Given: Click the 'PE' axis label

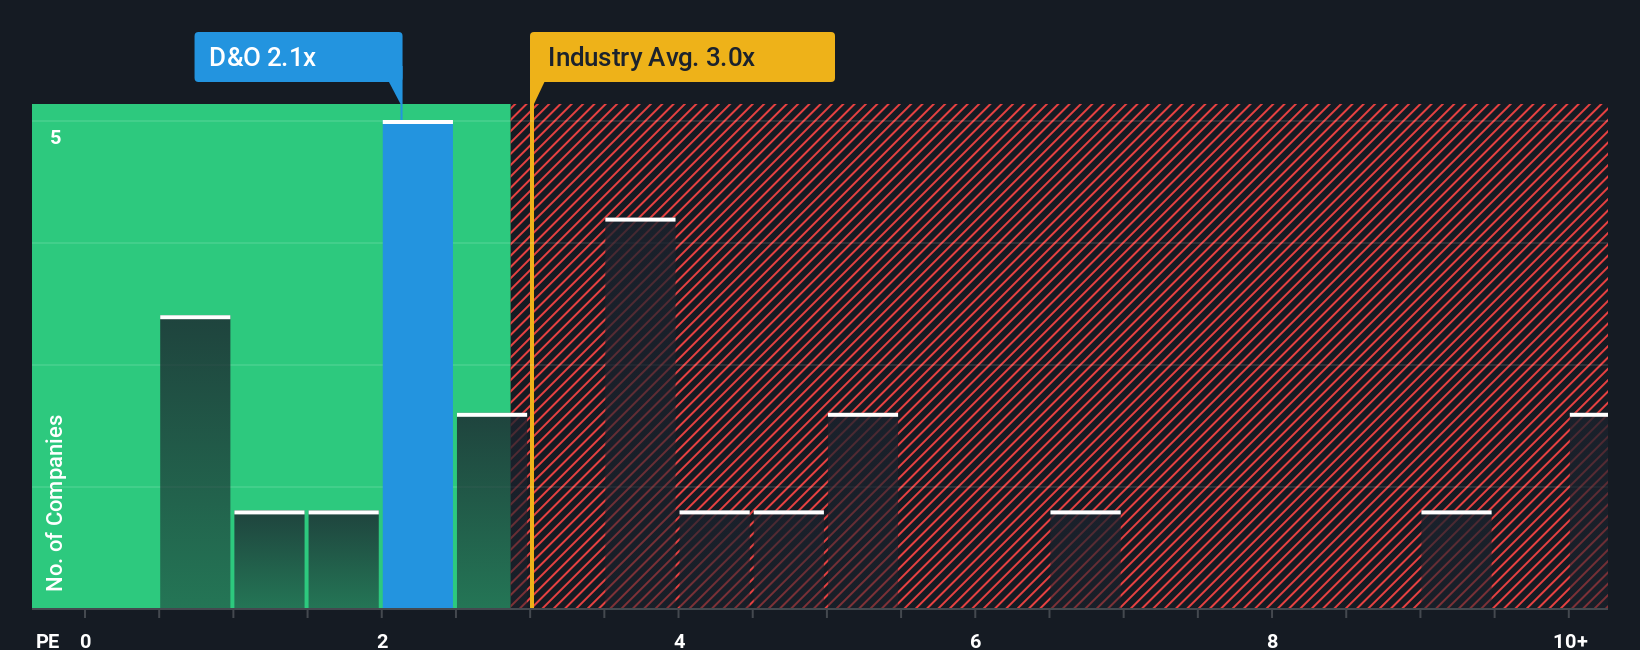Looking at the screenshot, I should (x=48, y=640).
